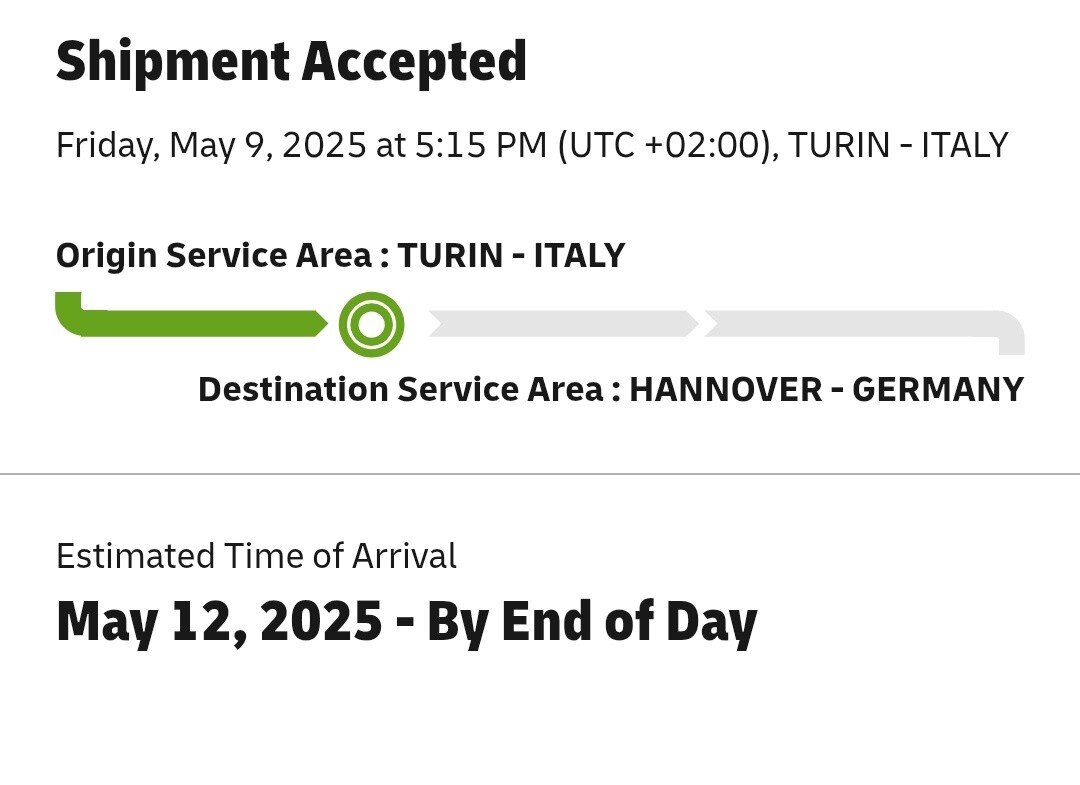Click the green completed progress segment
This screenshot has height=785, width=1080.
coord(200,323)
